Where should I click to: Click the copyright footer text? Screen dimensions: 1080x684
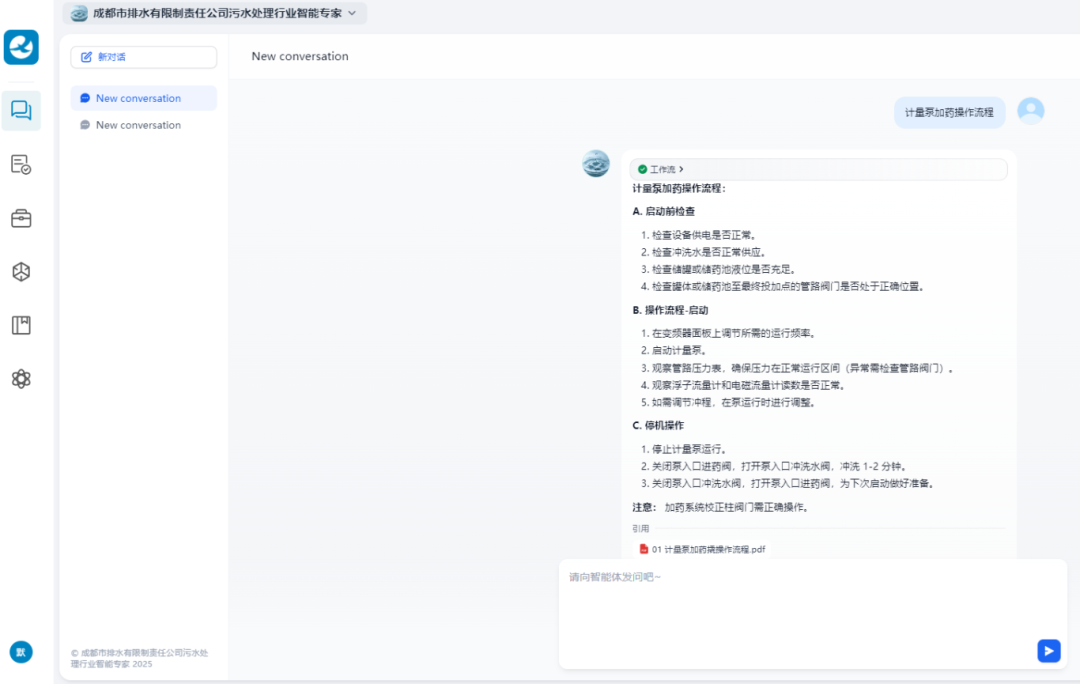click(139, 658)
